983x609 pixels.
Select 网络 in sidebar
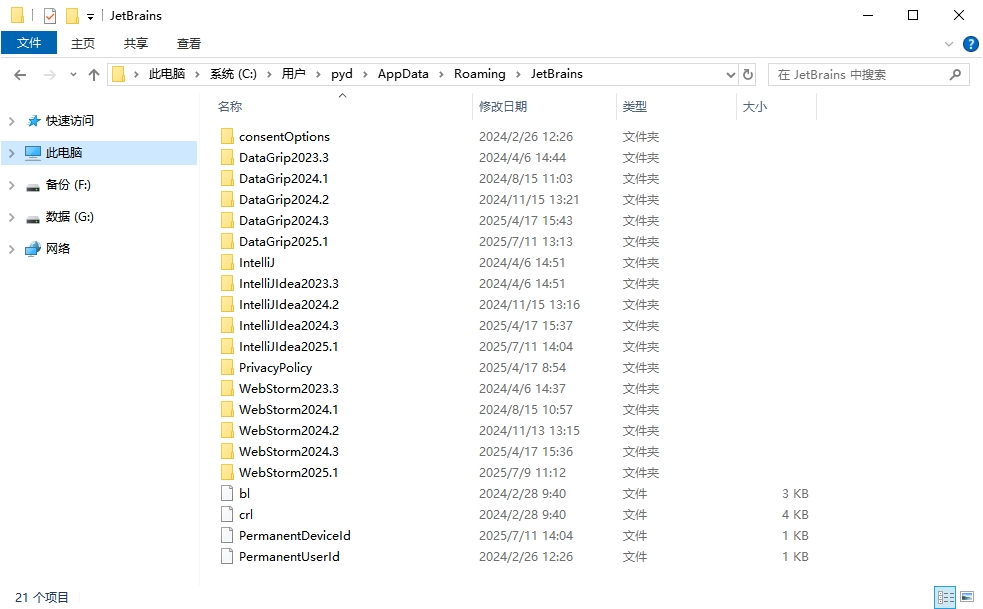(58, 249)
